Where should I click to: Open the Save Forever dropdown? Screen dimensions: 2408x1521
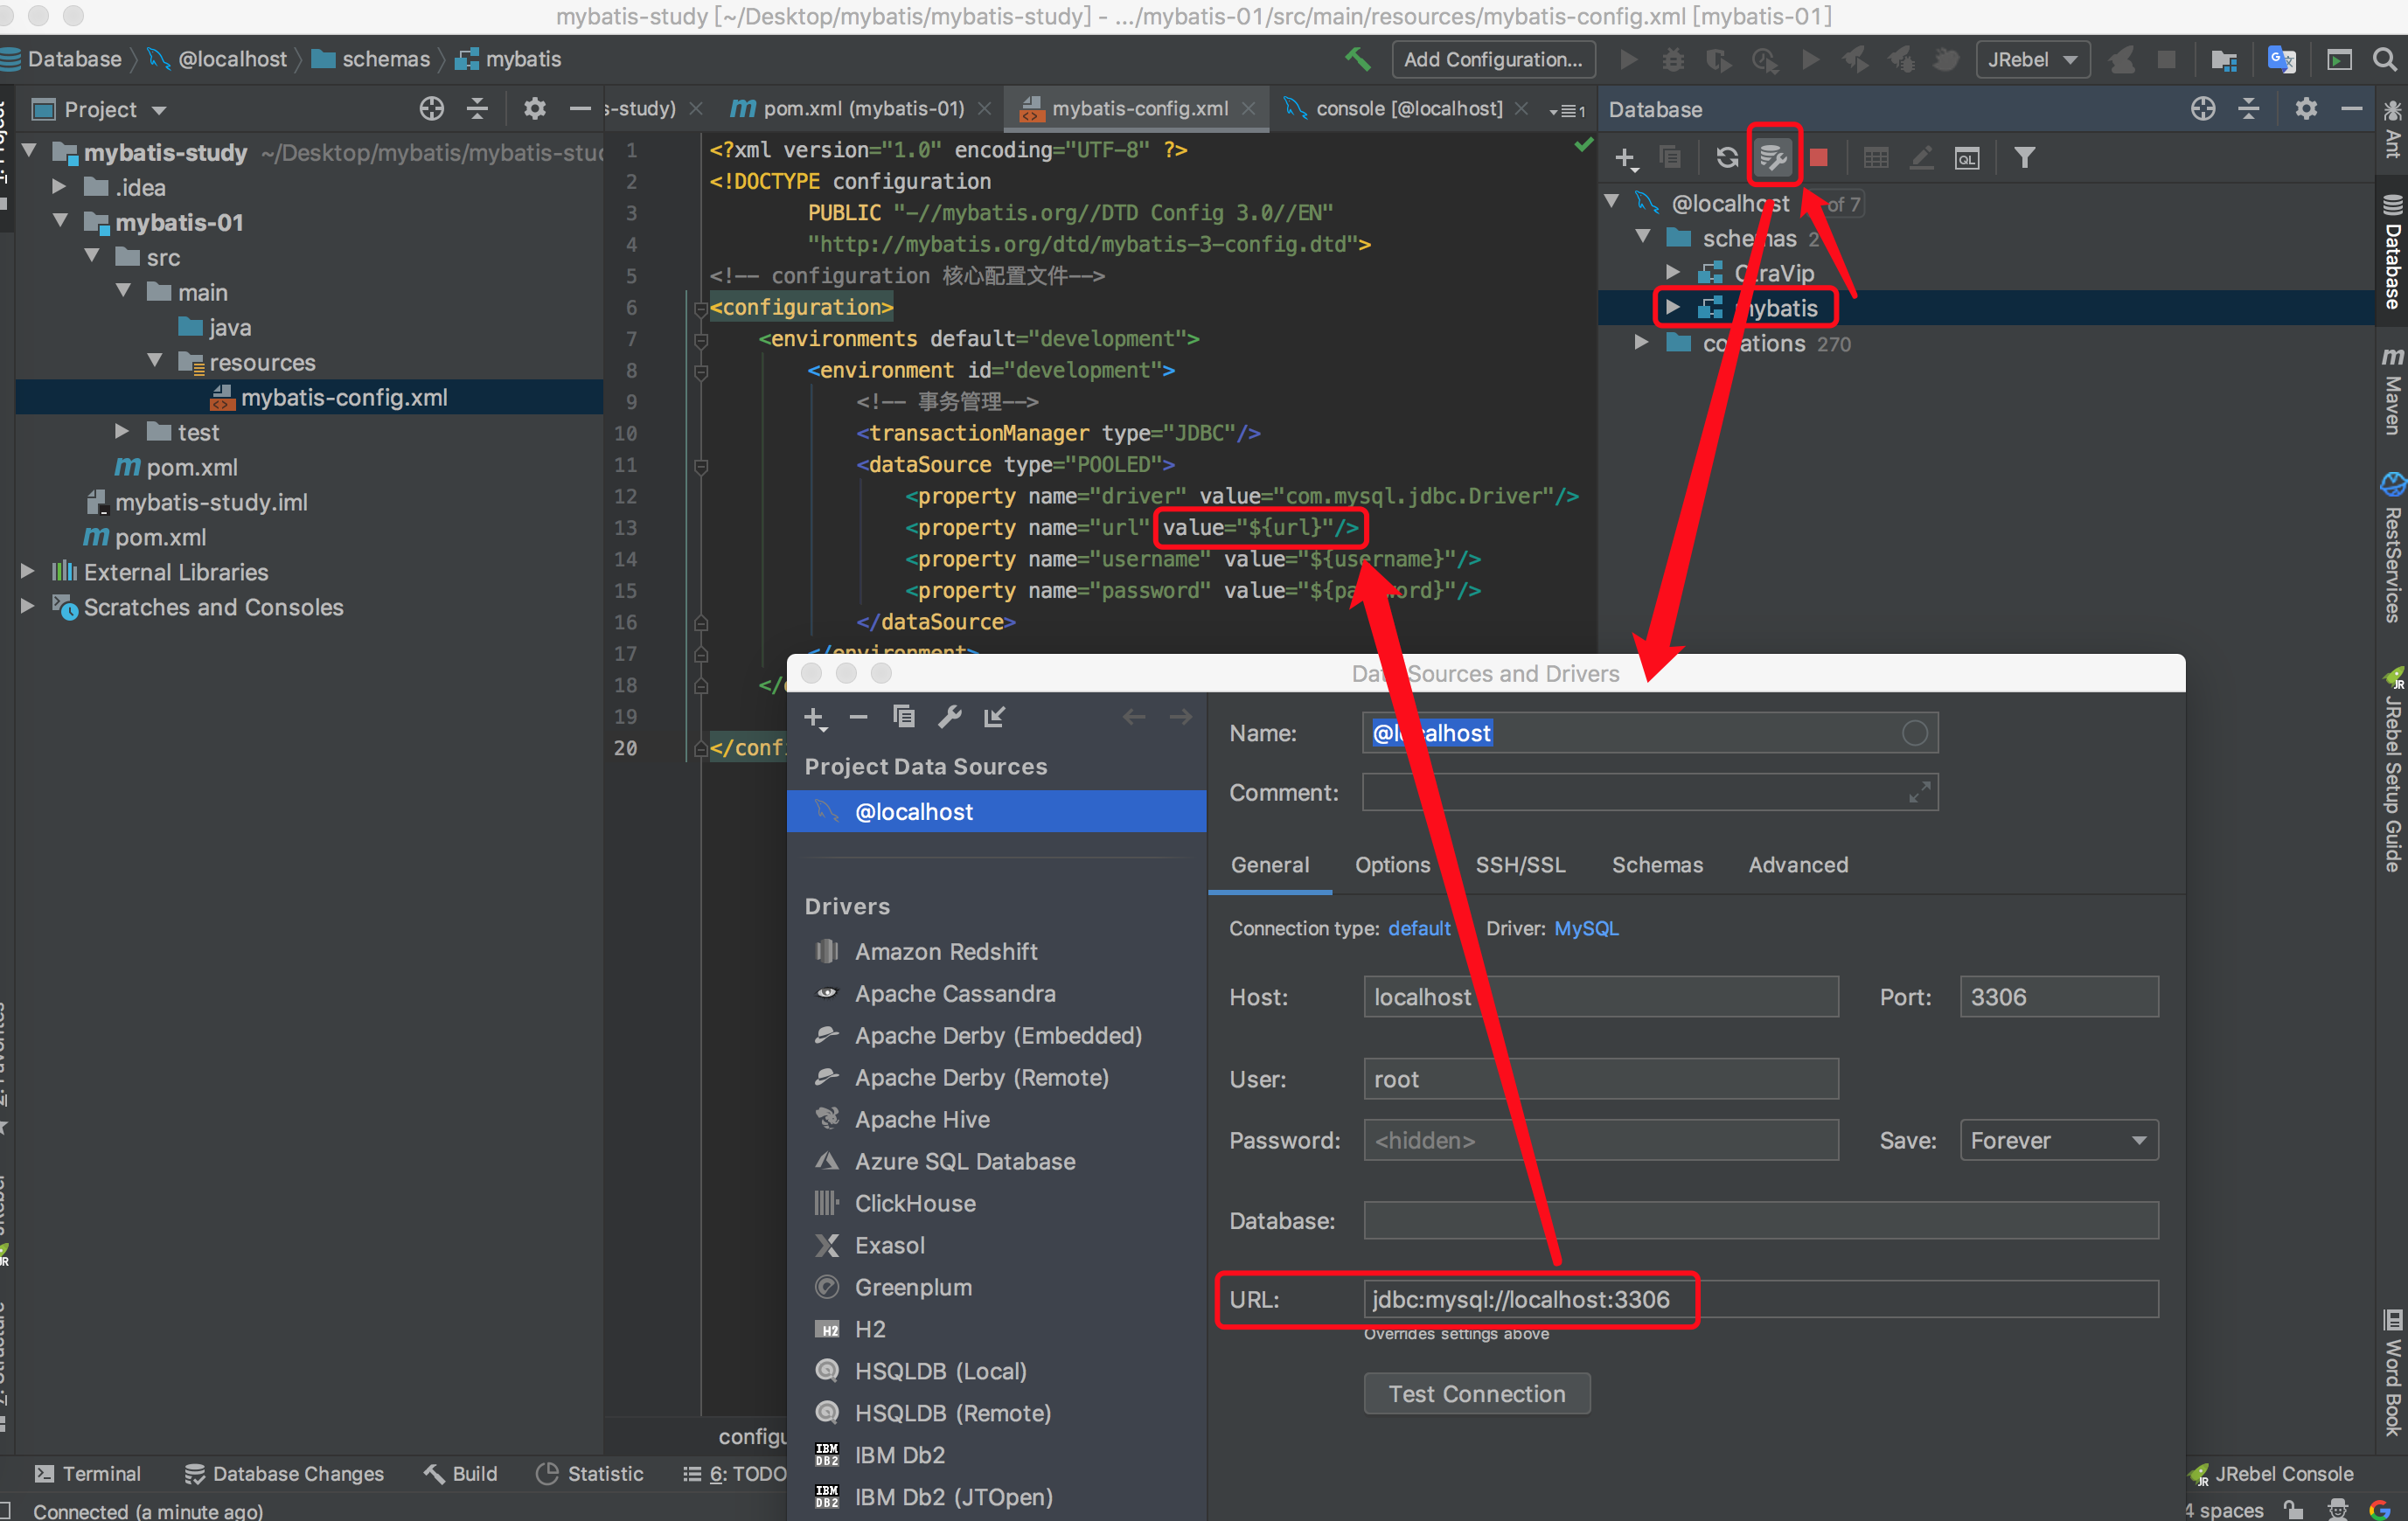coord(2058,1140)
